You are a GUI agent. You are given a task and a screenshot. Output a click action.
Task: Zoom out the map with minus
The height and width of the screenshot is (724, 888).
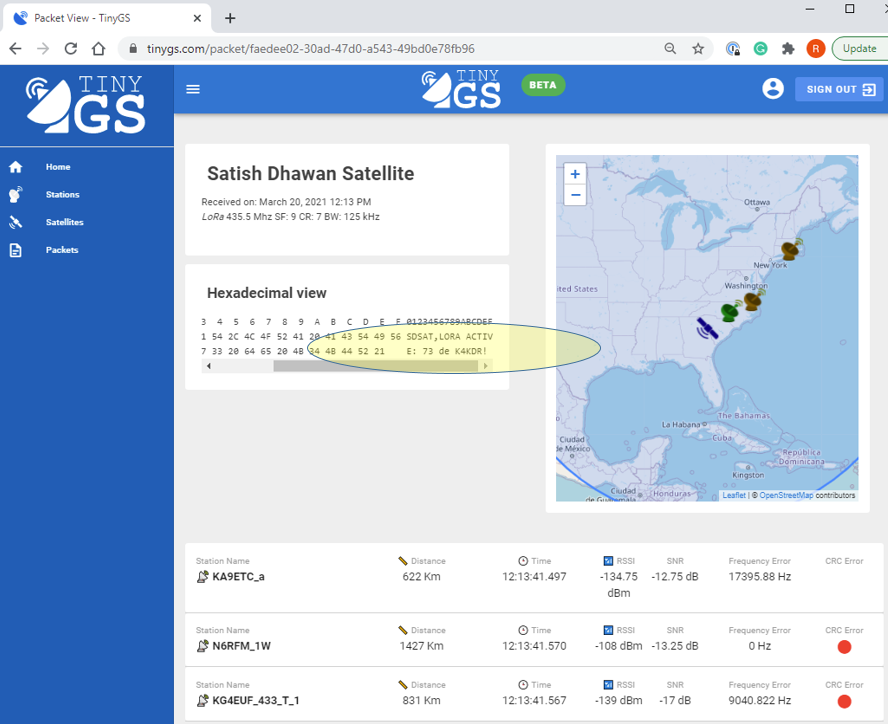click(x=575, y=195)
